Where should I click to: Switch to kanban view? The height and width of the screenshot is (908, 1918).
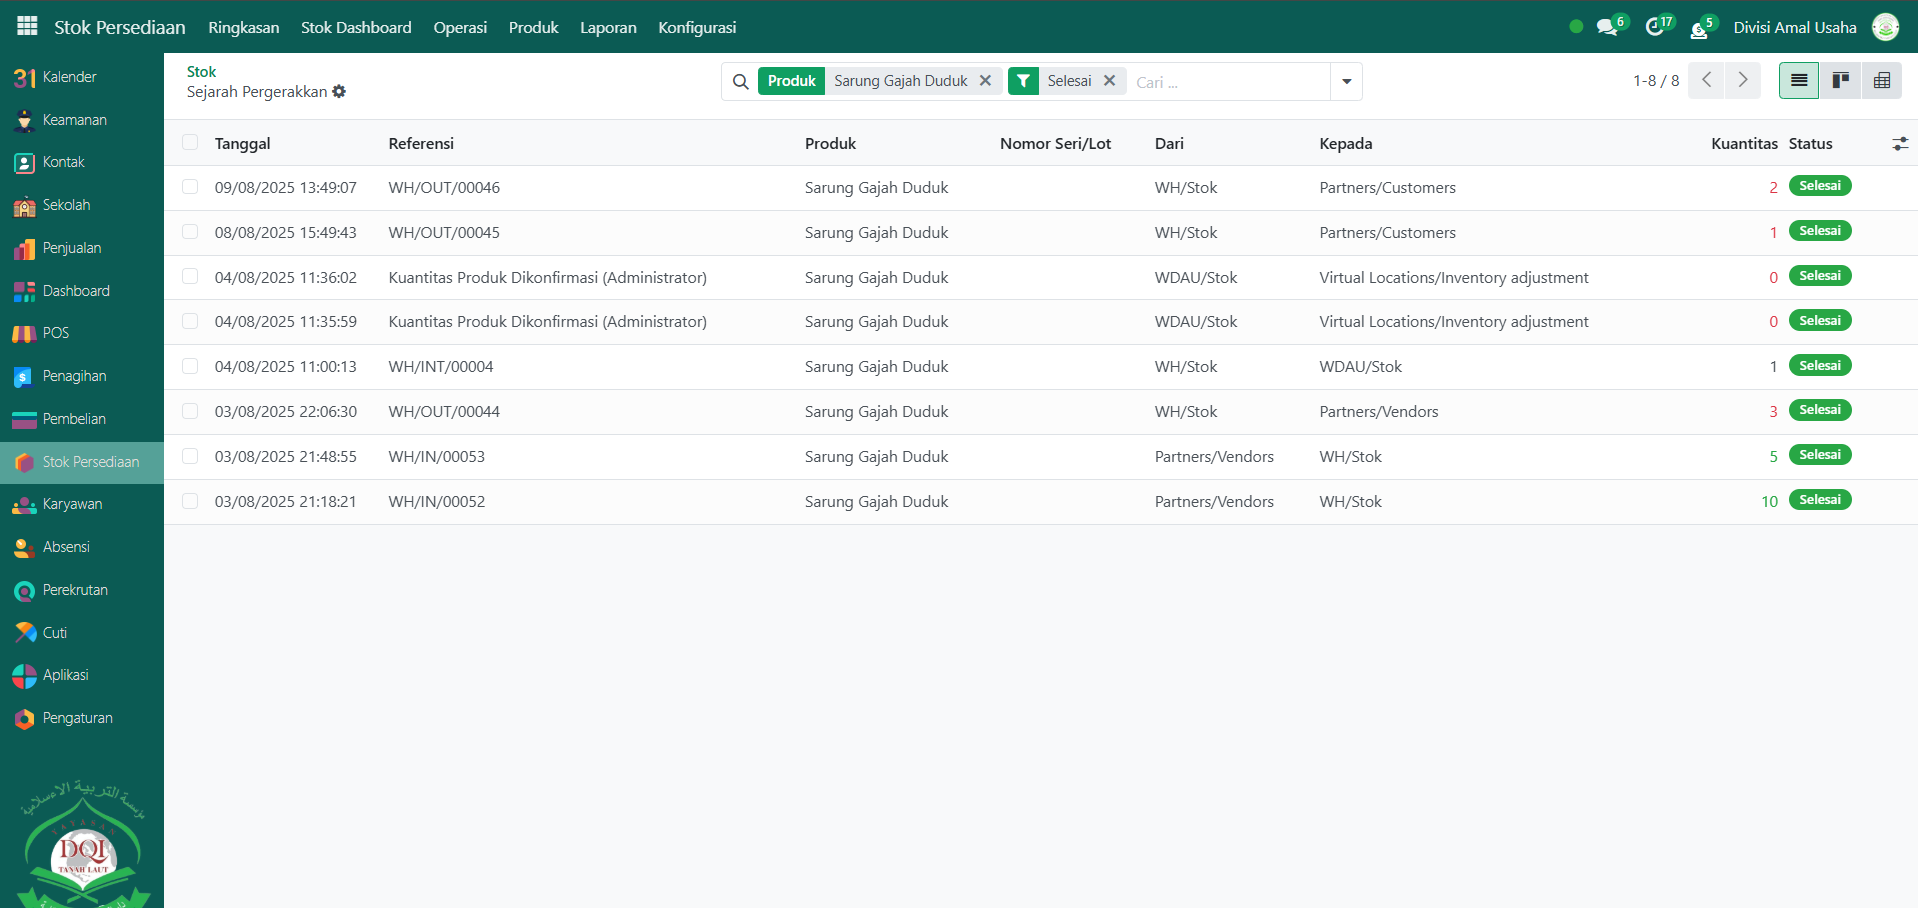(1840, 81)
